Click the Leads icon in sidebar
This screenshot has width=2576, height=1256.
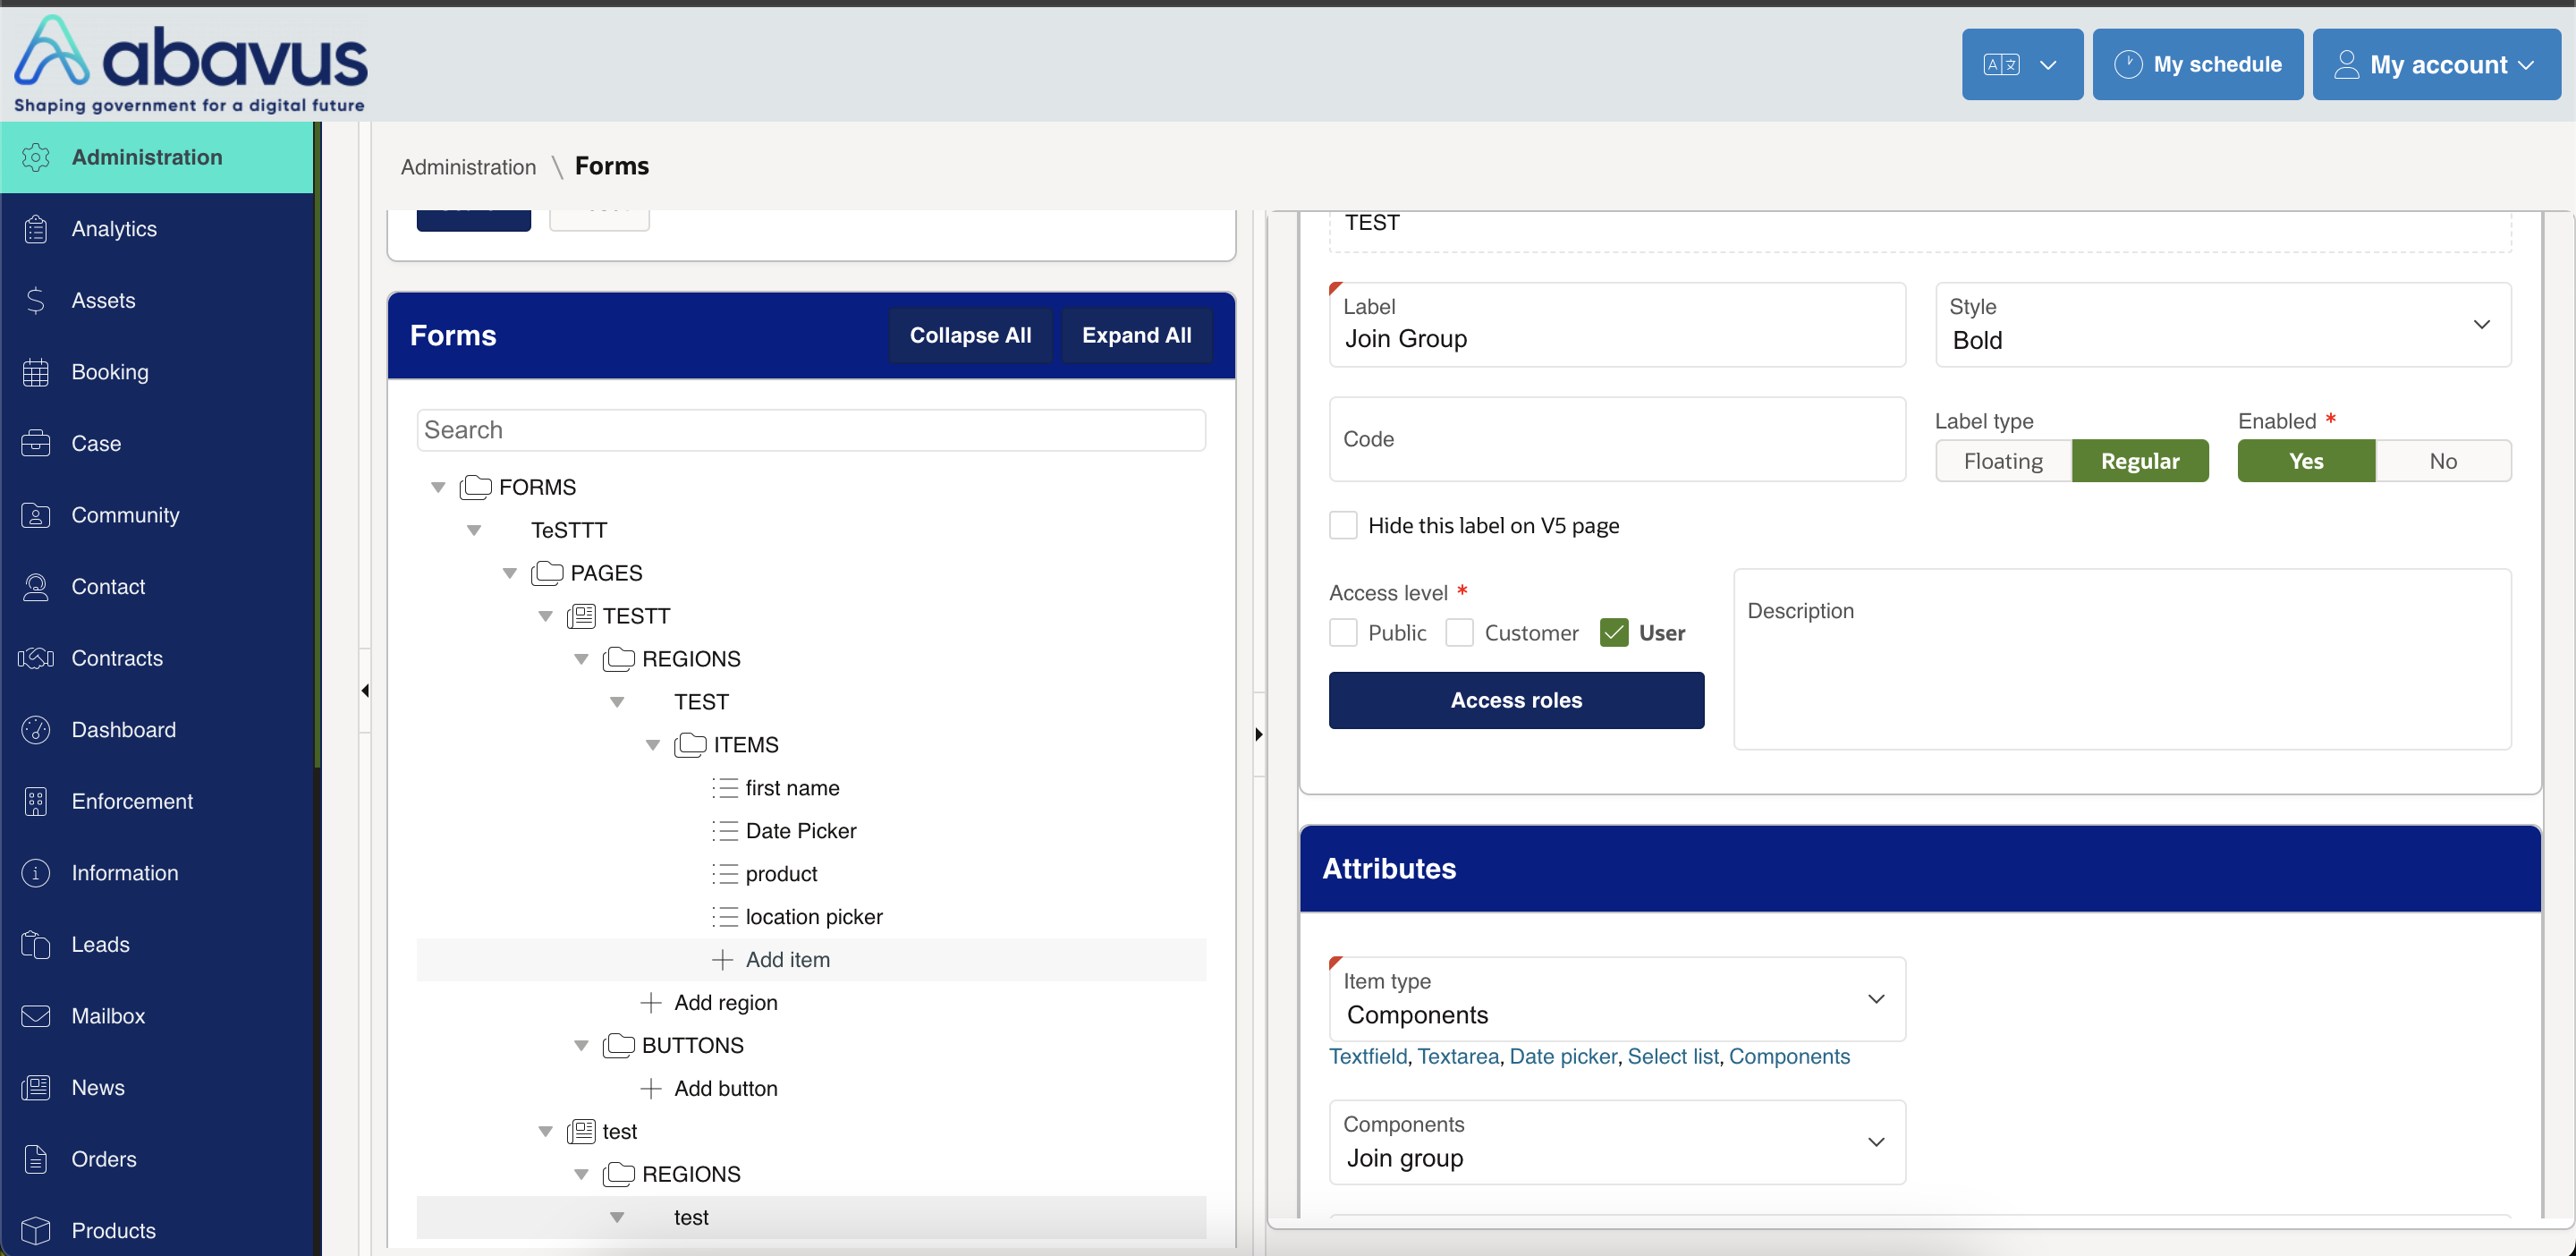(x=36, y=944)
